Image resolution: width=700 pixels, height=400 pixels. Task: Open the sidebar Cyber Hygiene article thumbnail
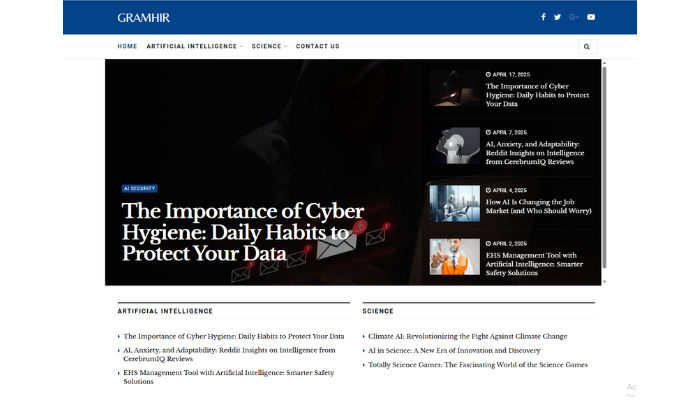454,88
